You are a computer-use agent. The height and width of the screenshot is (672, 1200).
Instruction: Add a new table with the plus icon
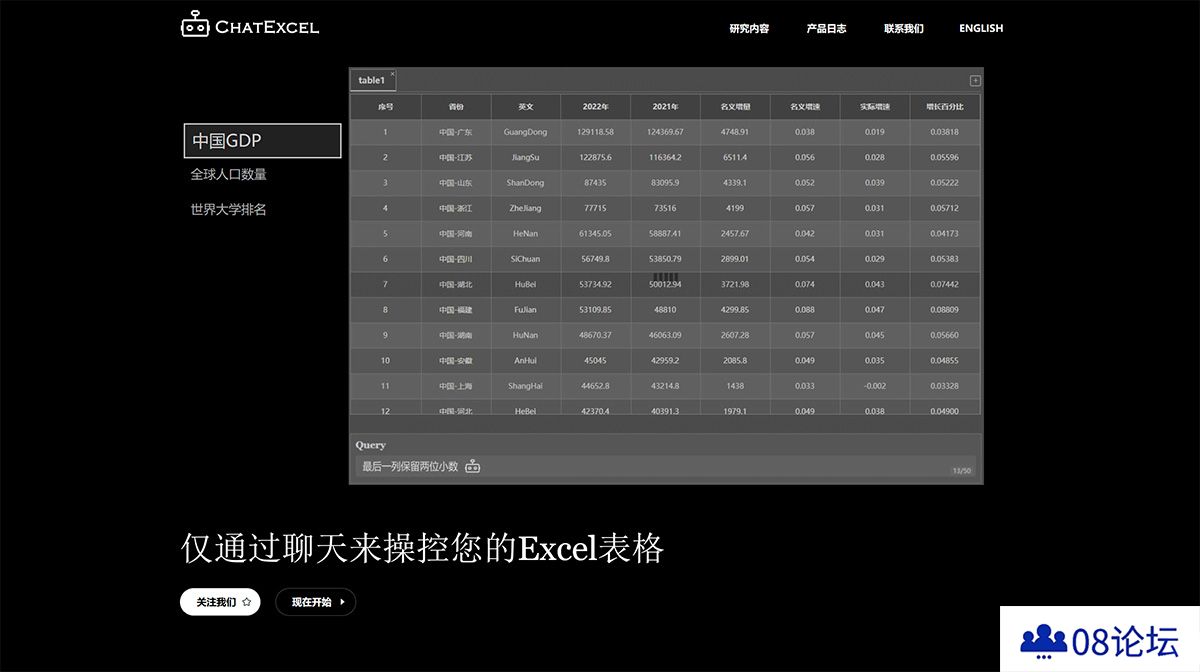coord(975,81)
